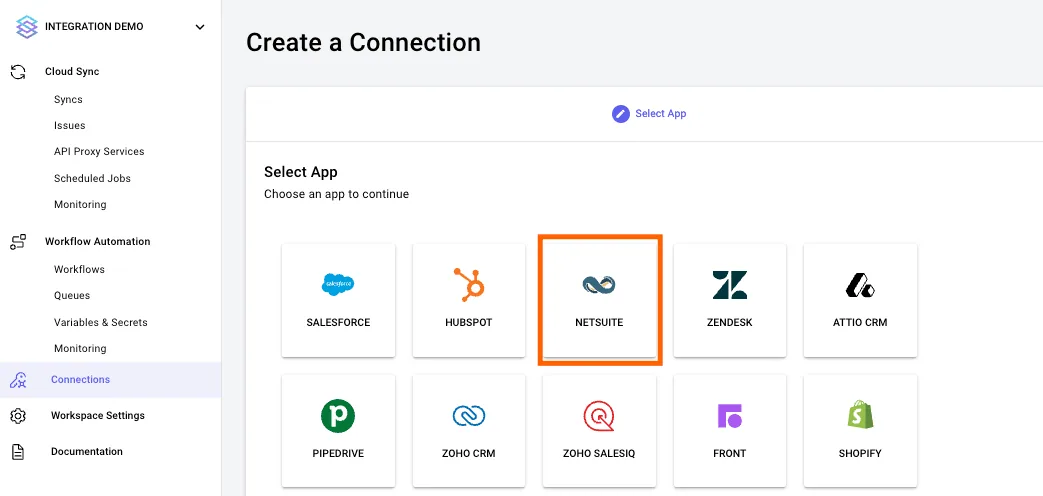Select Scheduled Jobs in the sidebar

click(92, 178)
